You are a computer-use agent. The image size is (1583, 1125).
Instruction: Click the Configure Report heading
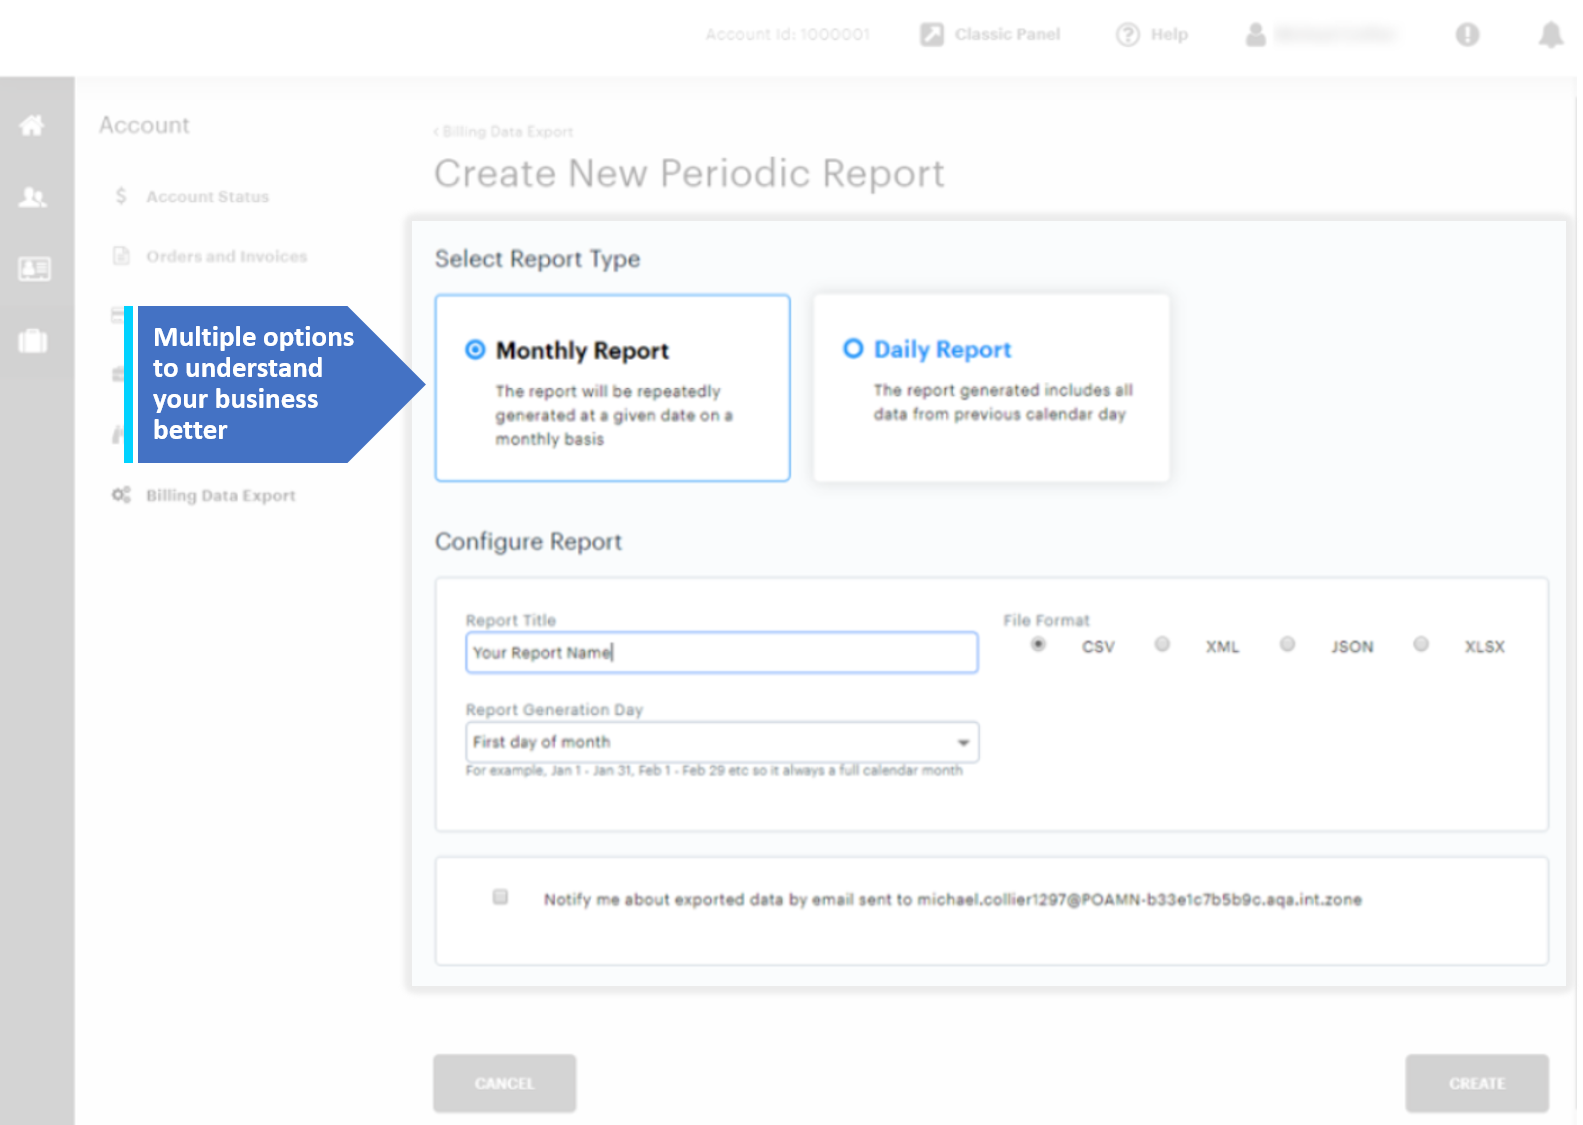[528, 542]
